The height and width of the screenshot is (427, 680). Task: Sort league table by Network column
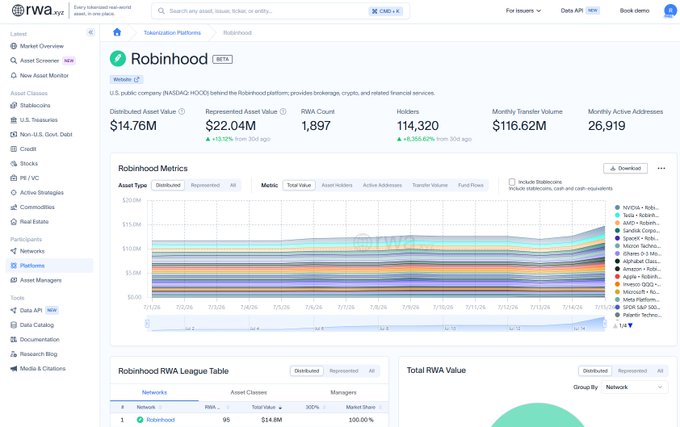coord(149,407)
